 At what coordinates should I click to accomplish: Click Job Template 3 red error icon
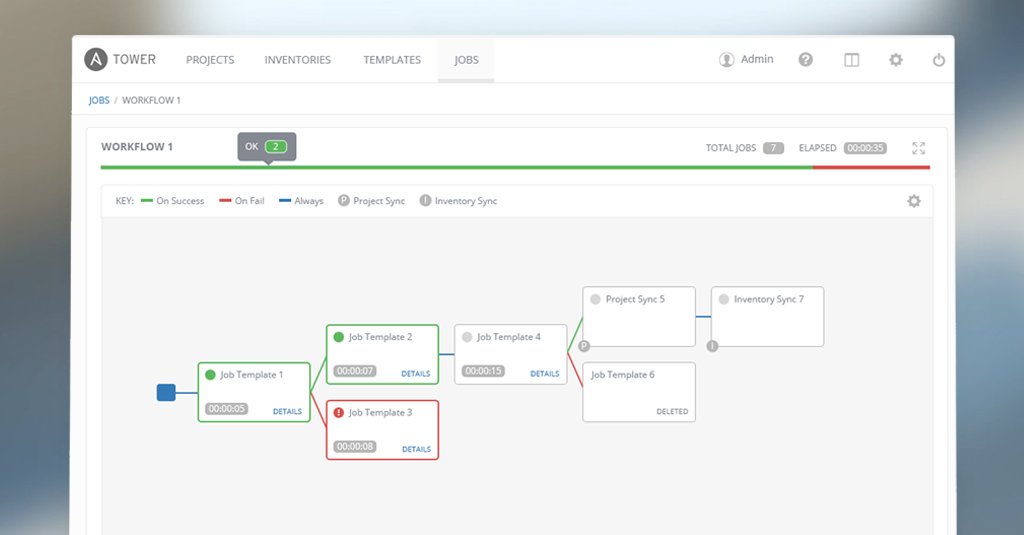coord(338,413)
